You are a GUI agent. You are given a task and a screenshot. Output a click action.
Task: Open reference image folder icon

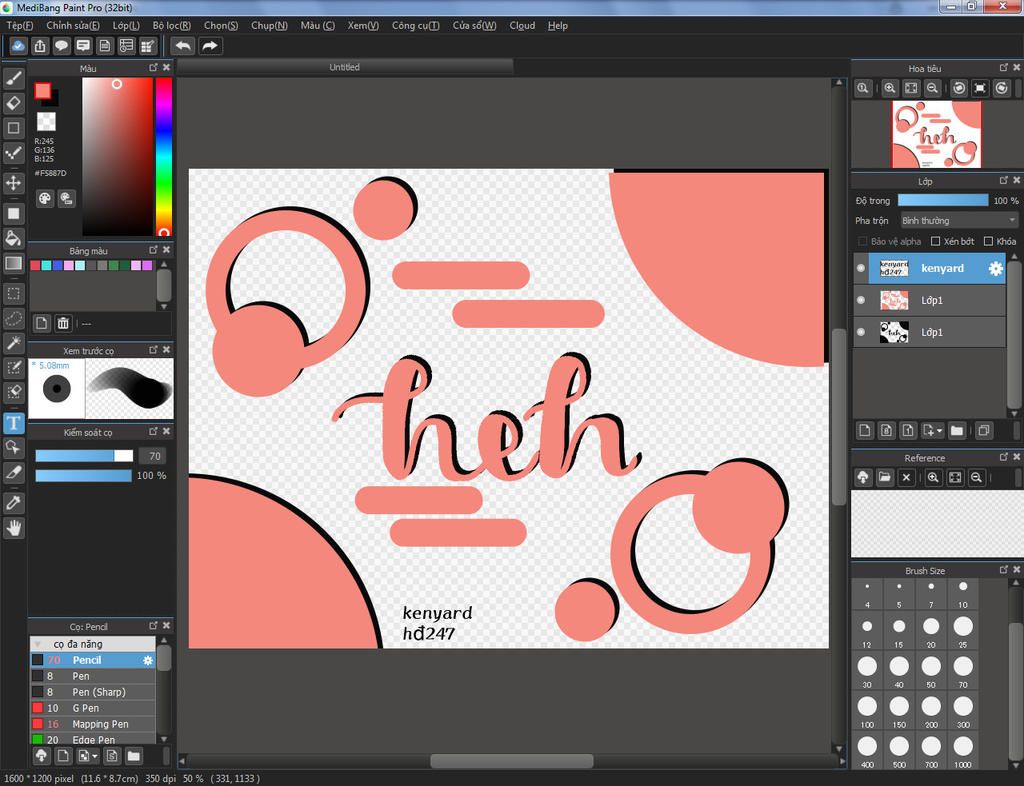point(884,478)
